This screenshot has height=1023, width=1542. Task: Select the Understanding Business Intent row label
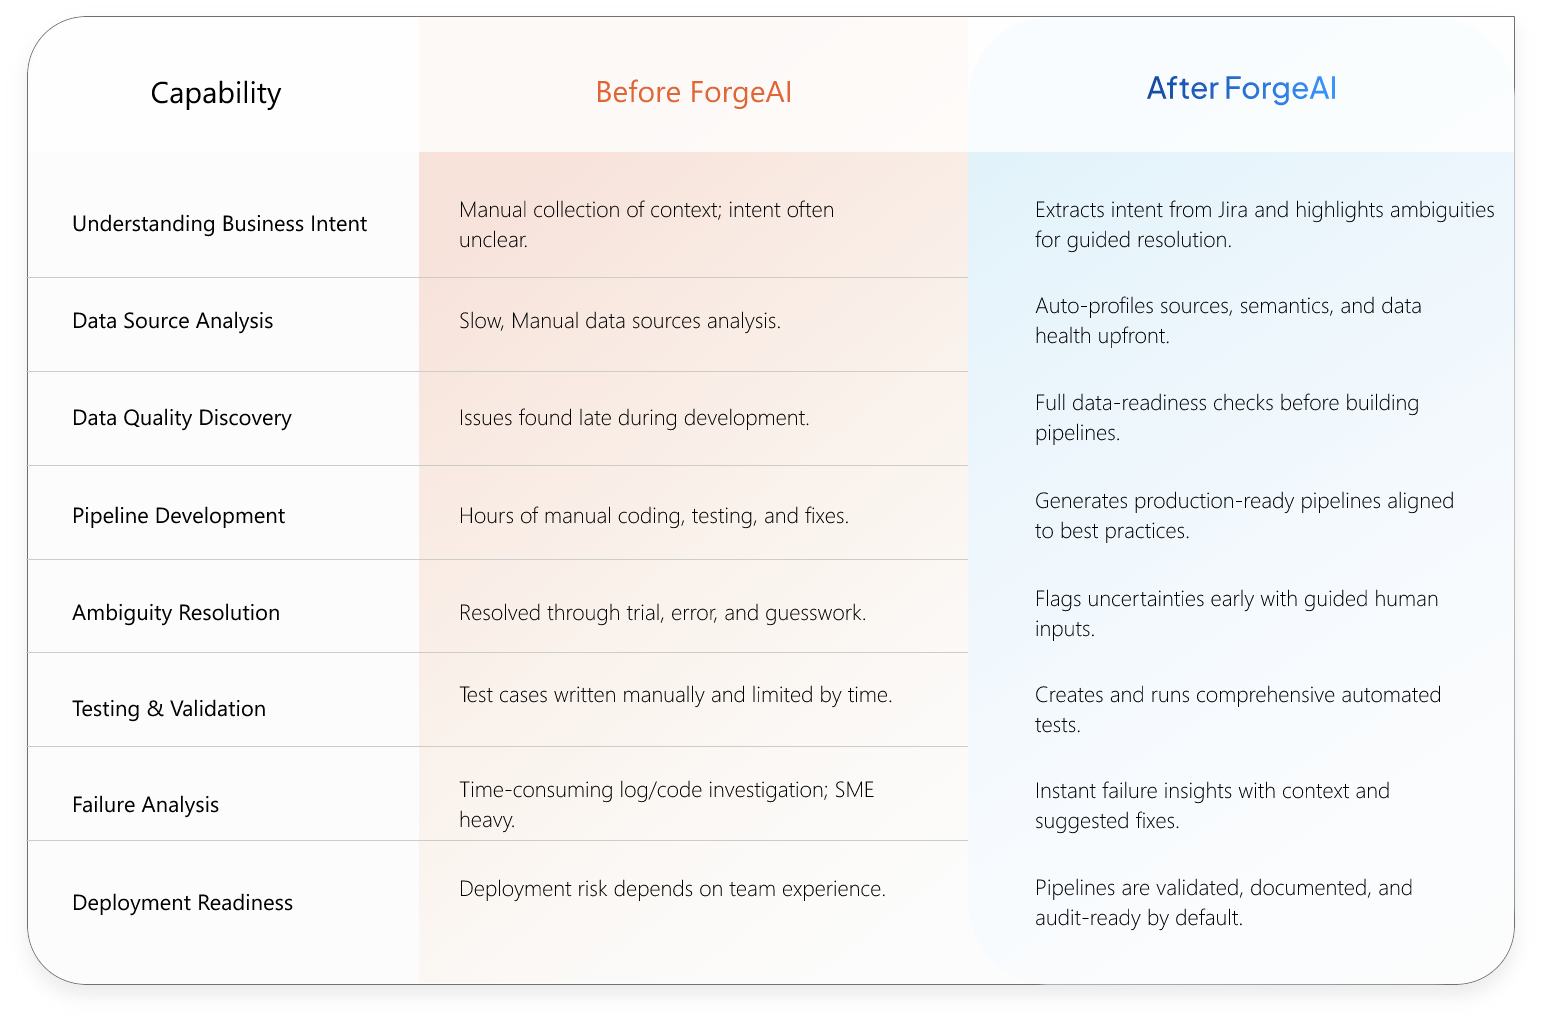coord(219,224)
